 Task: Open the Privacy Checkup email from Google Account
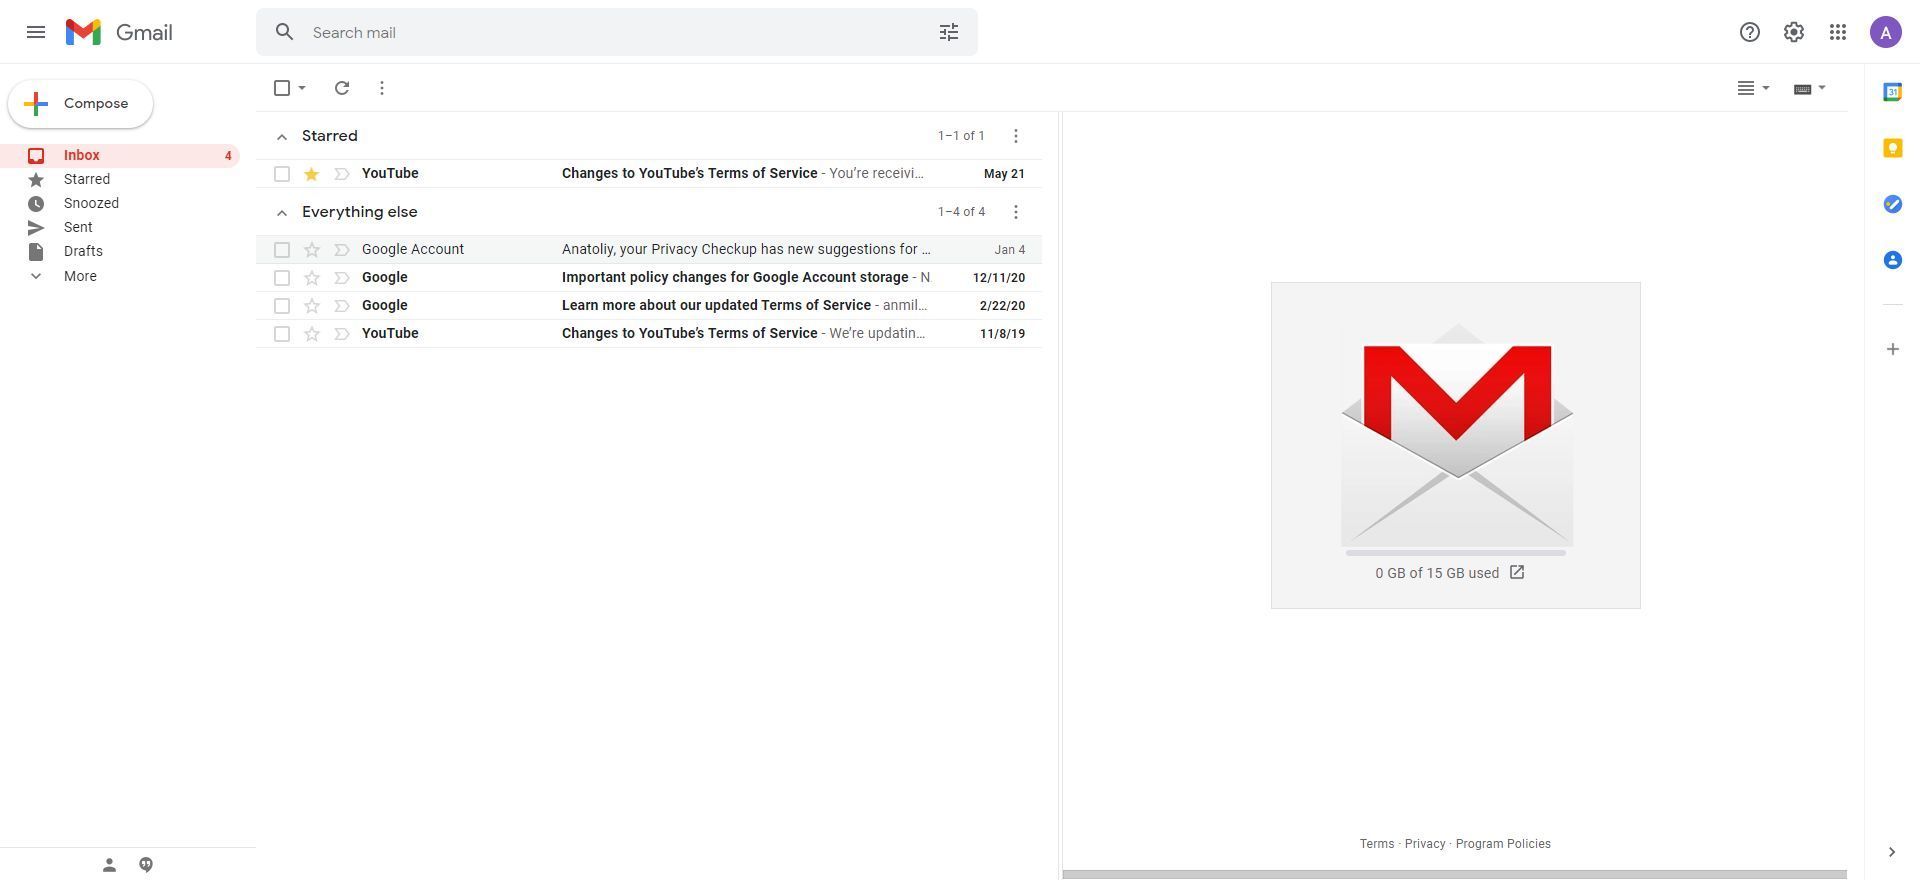[x=649, y=250]
